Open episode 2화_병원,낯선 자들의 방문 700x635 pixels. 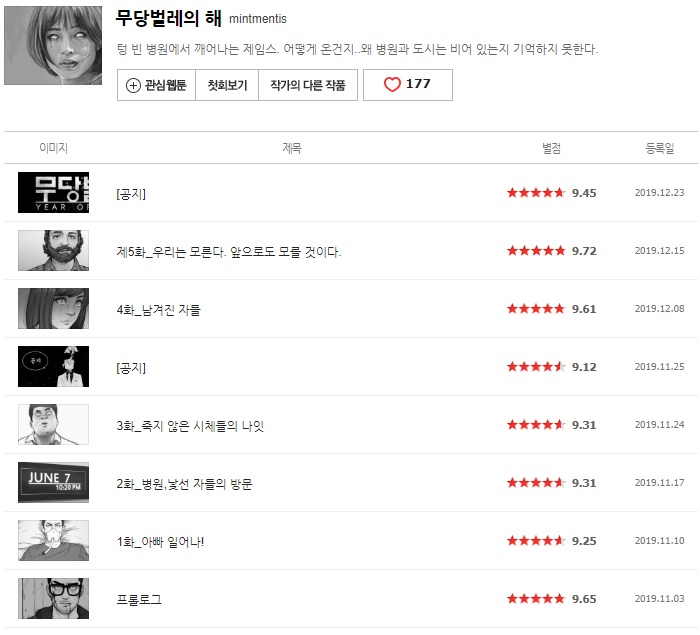(x=184, y=483)
